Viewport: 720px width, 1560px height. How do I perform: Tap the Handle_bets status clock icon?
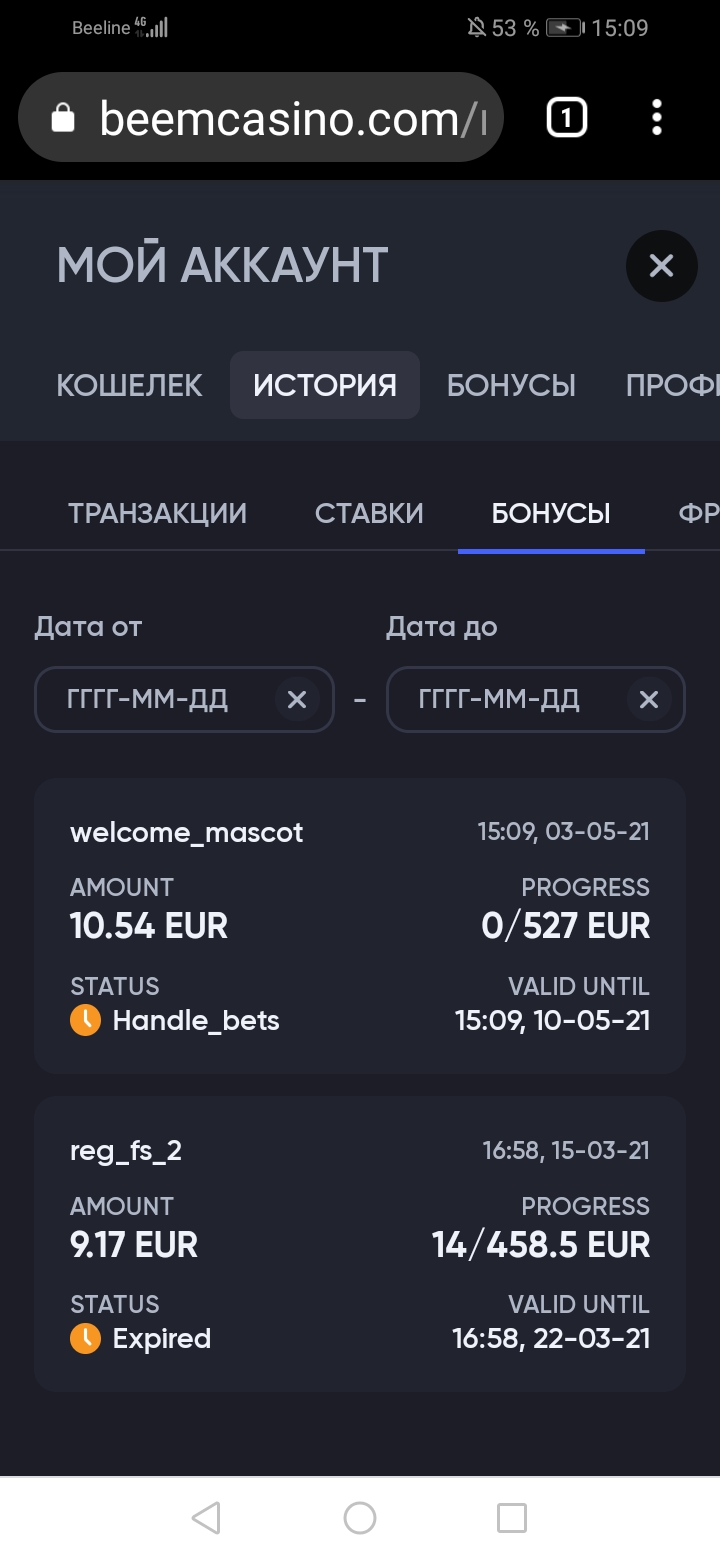(85, 1020)
